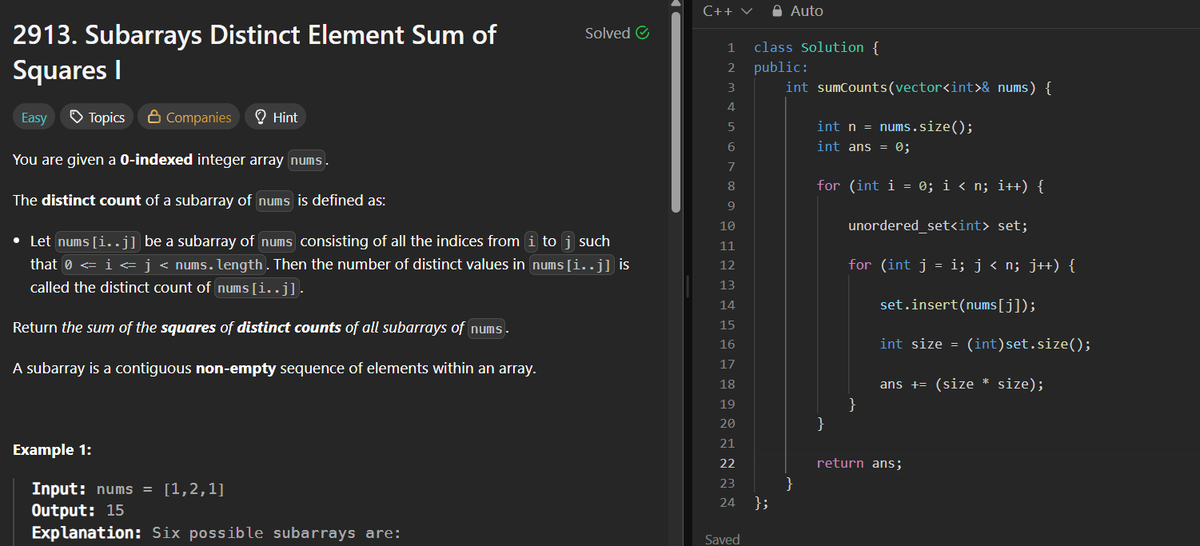
Task: Click the 'unordered_set<int> set;' line
Action: (x=938, y=225)
